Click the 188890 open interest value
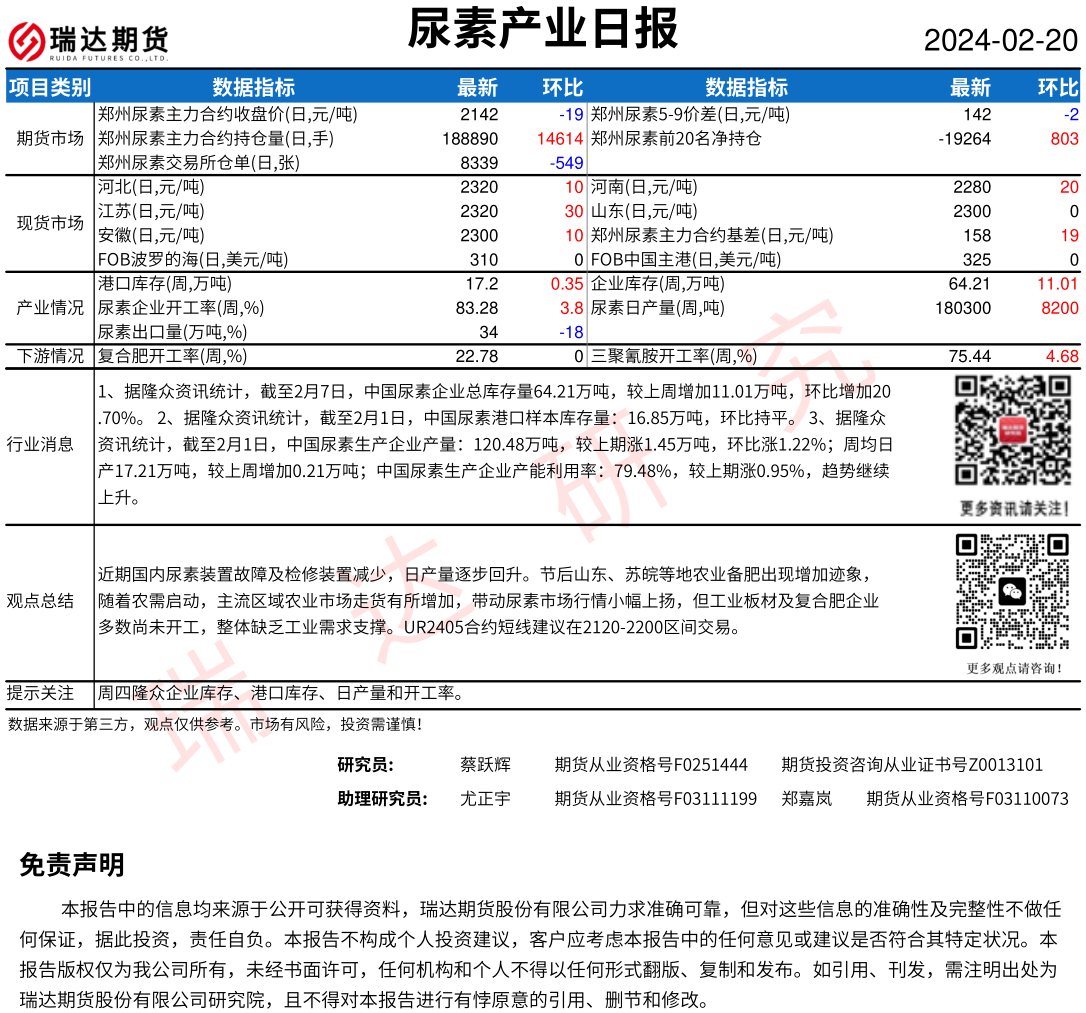The image size is (1086, 1013). click(469, 139)
